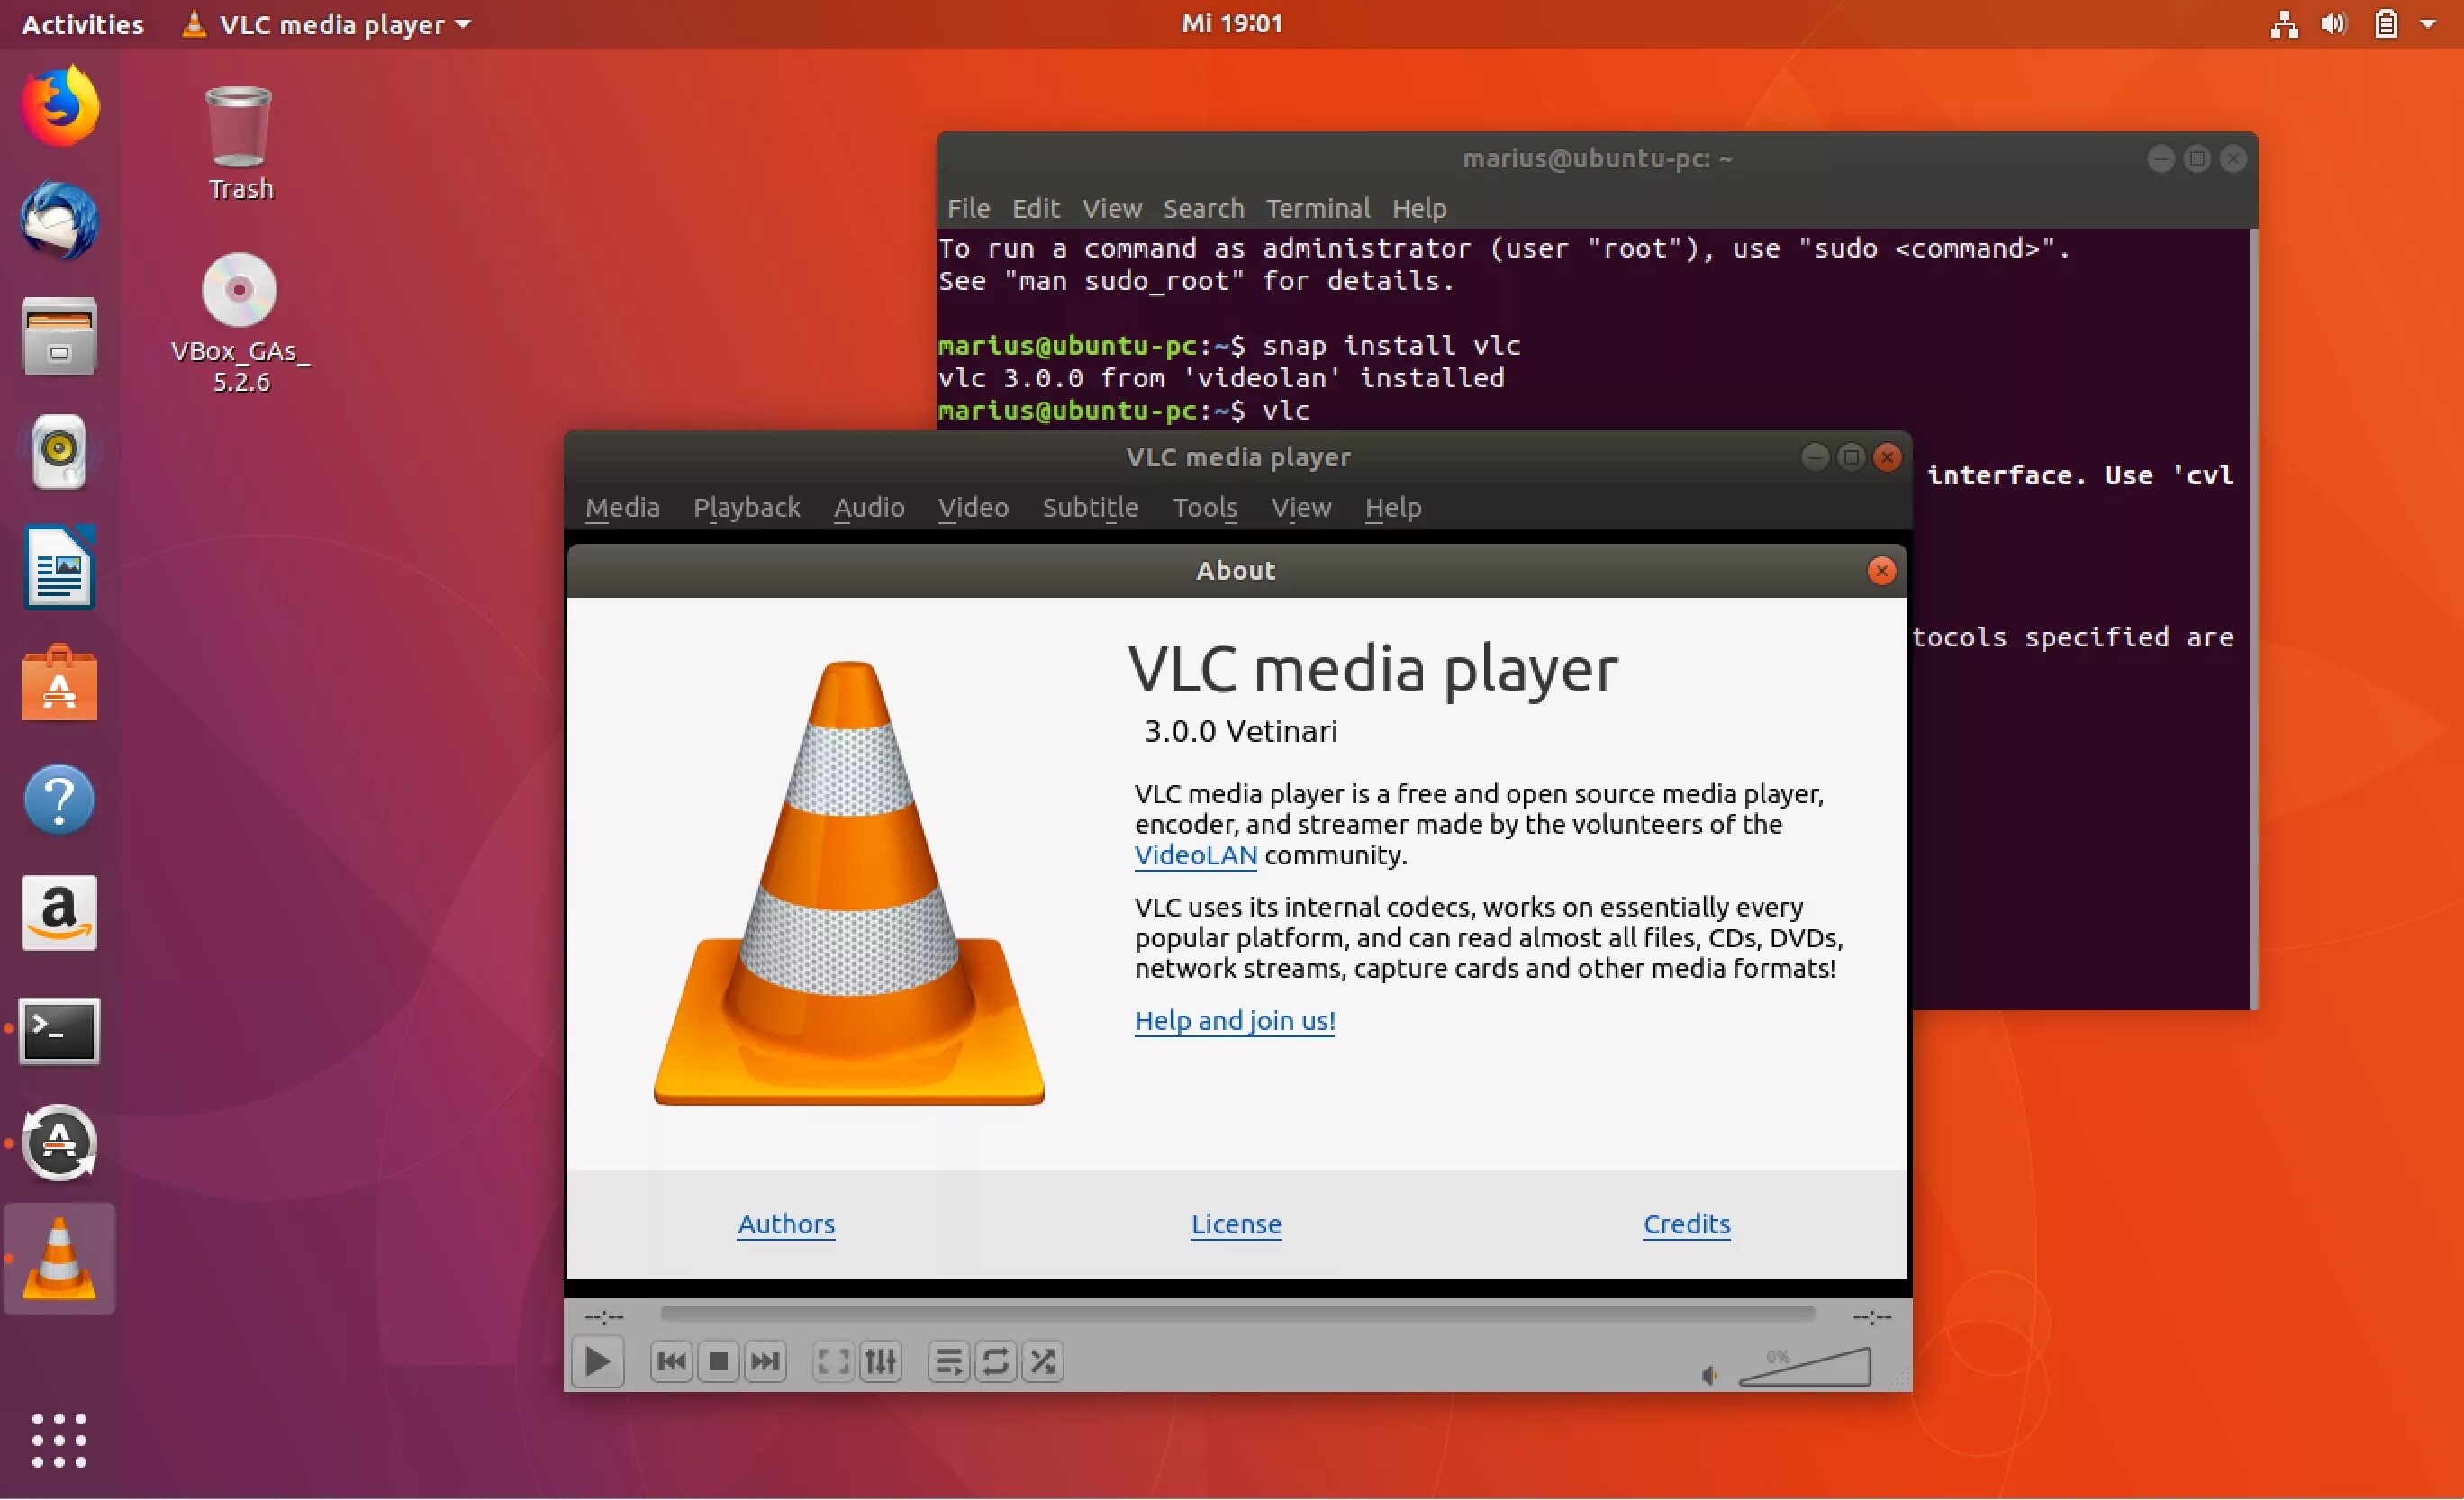Mute audio using the speaker icon
Image resolution: width=2464 pixels, height=1500 pixels.
(x=1709, y=1376)
